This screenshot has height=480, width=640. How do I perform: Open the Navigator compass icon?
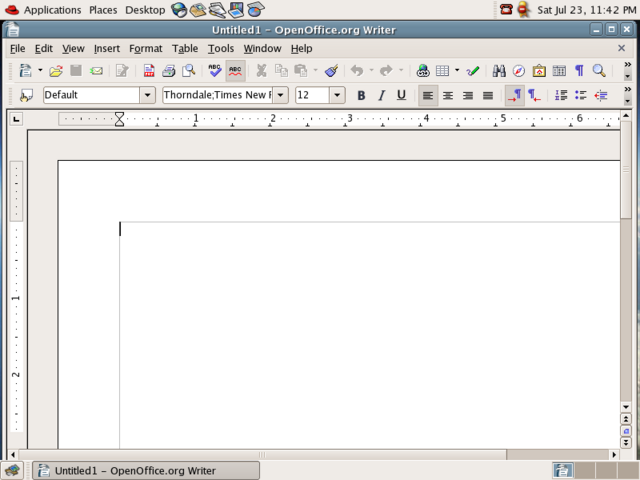tap(519, 71)
